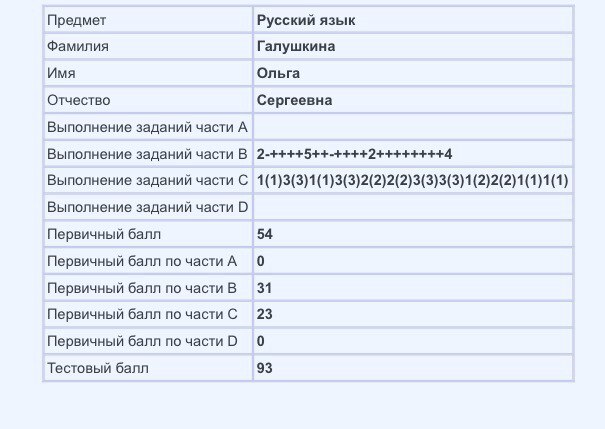Select the Русский язык subject value

pos(306,20)
